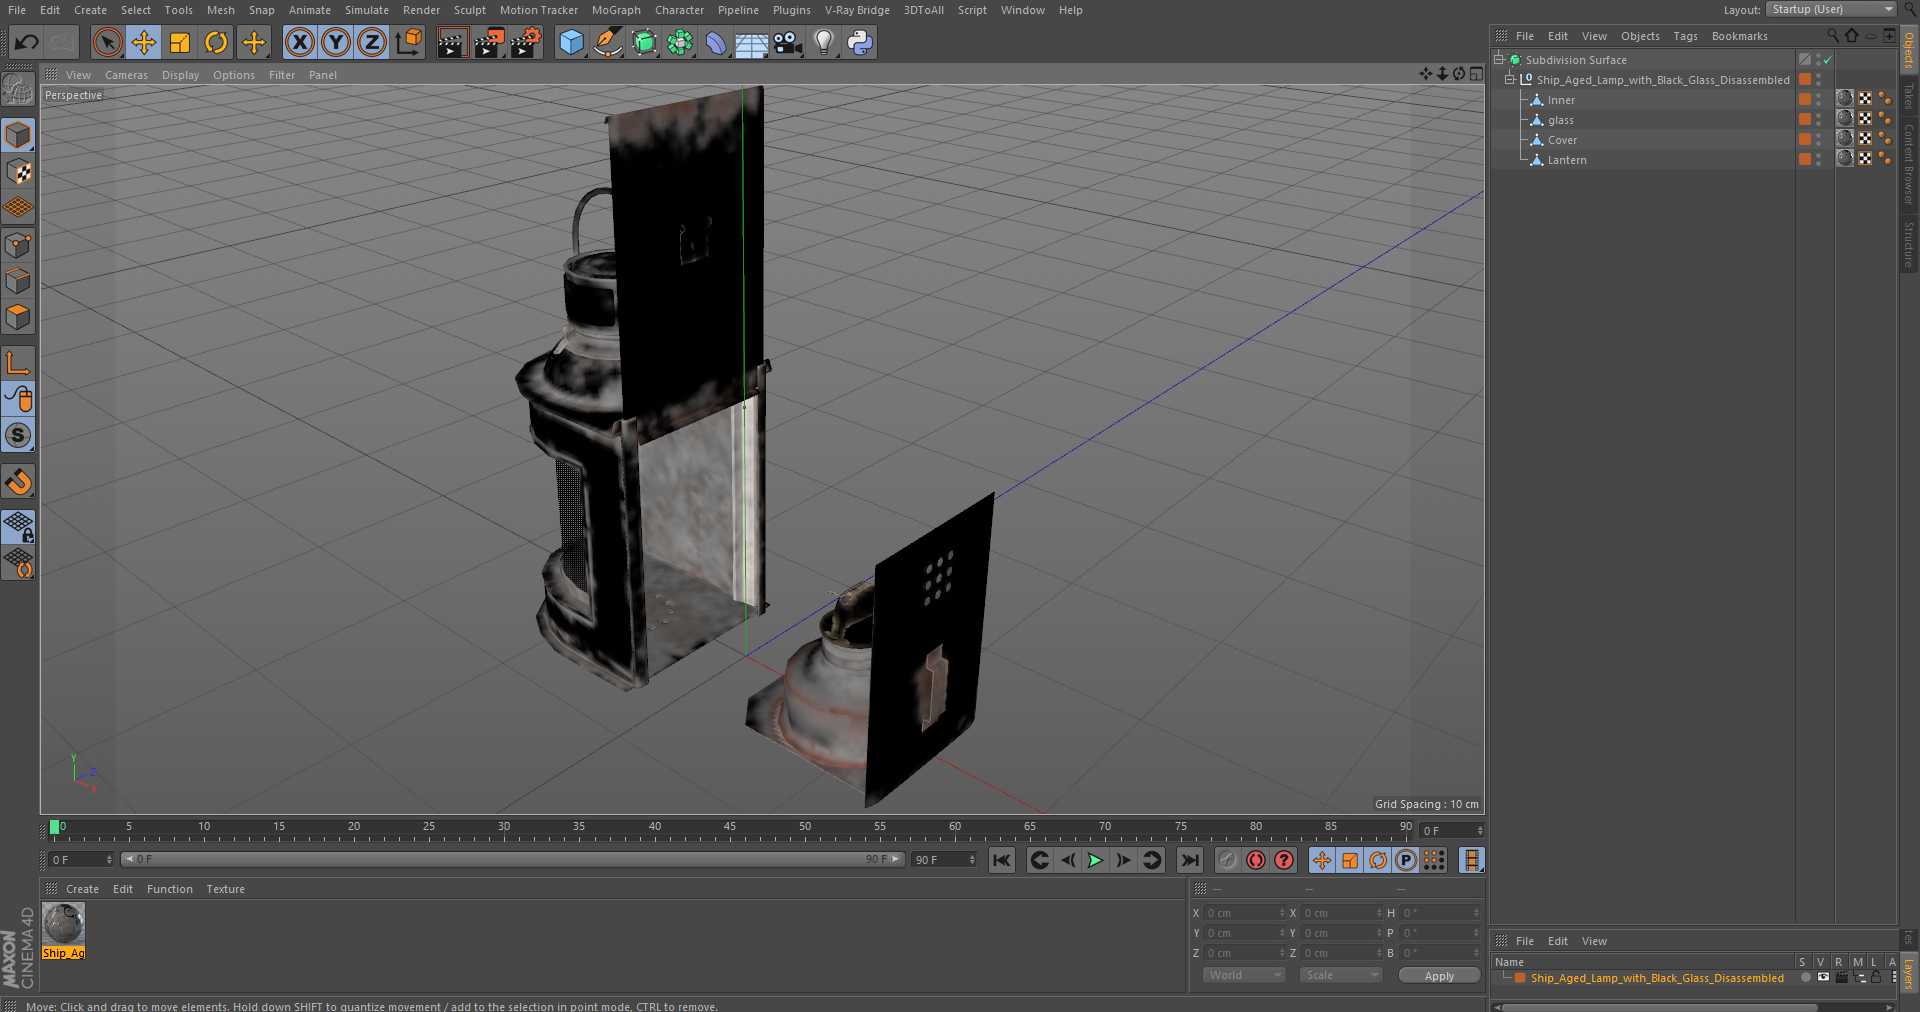The height and width of the screenshot is (1012, 1920).
Task: Switch to Model mode
Action: coord(18,134)
